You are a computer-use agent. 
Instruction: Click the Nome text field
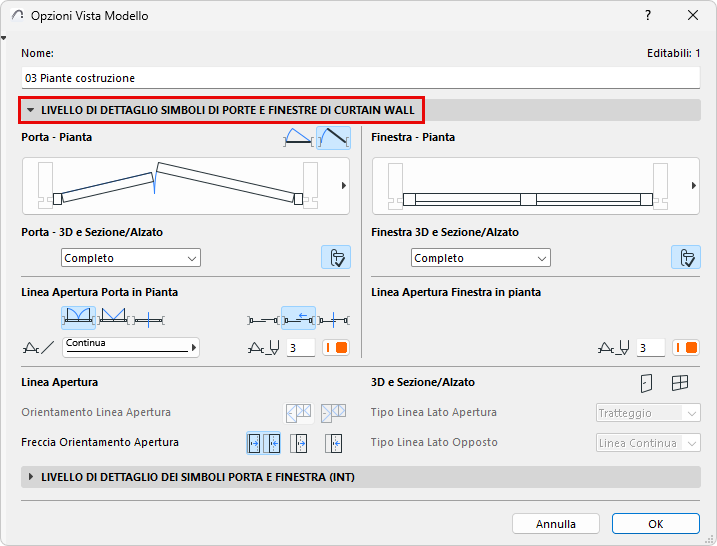360,78
